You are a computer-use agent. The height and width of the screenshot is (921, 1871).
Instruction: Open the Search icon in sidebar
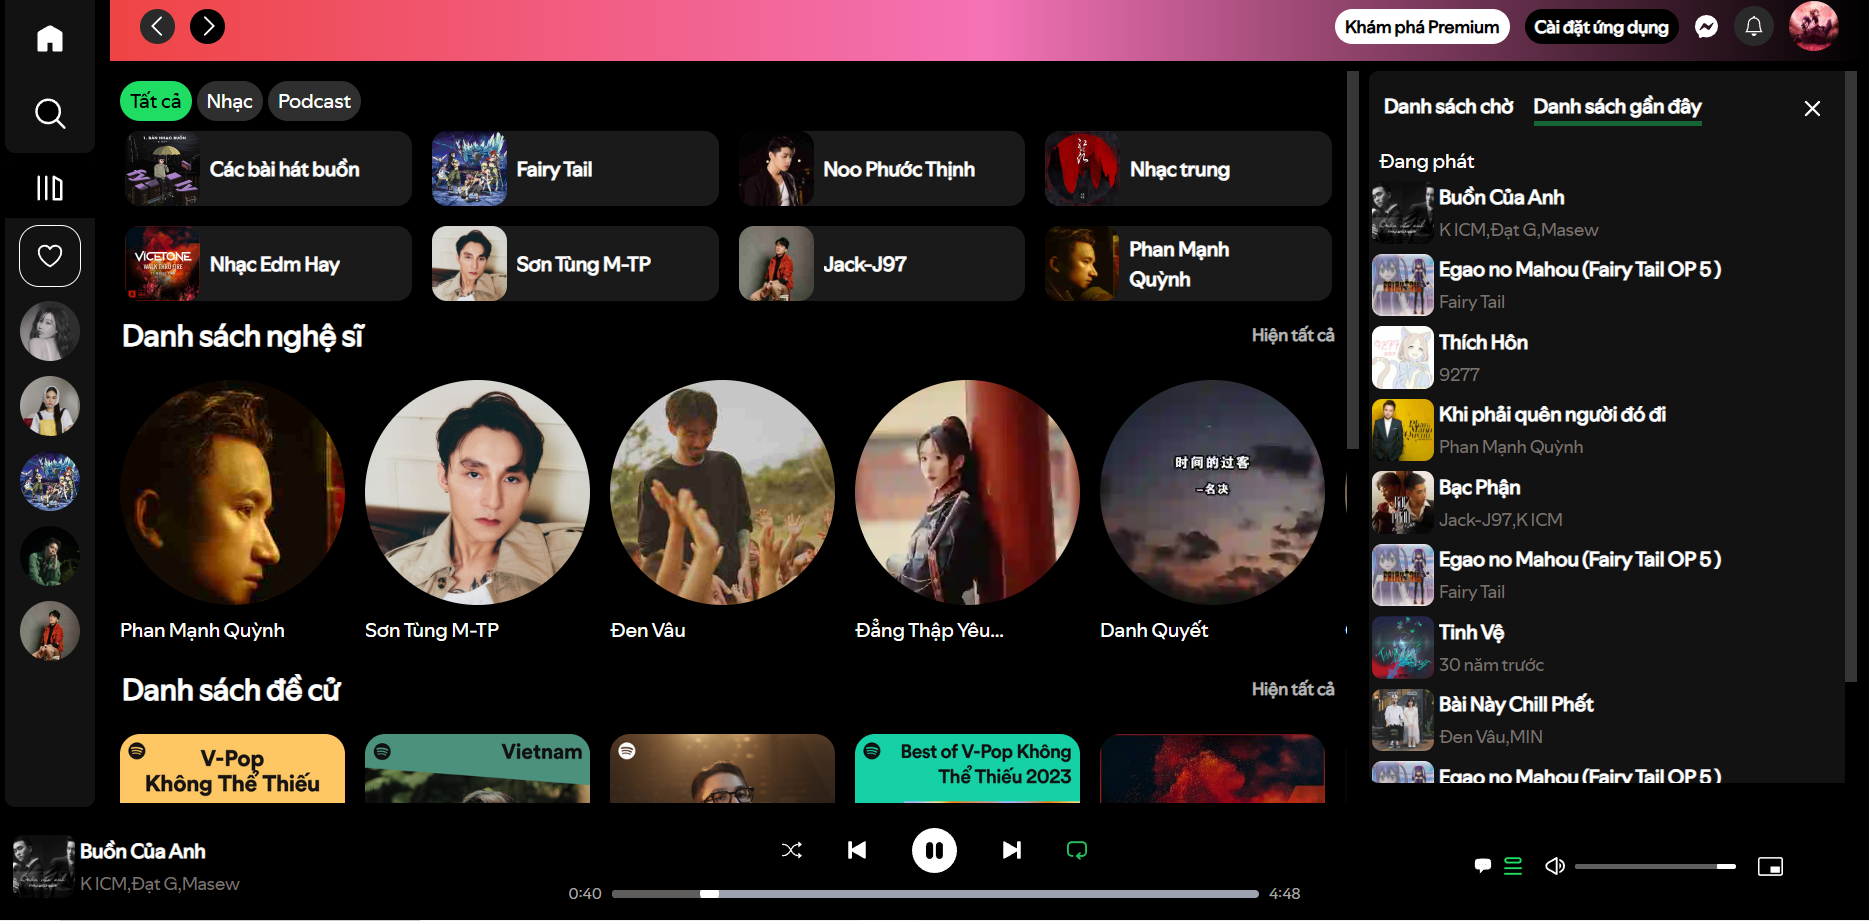tap(50, 113)
